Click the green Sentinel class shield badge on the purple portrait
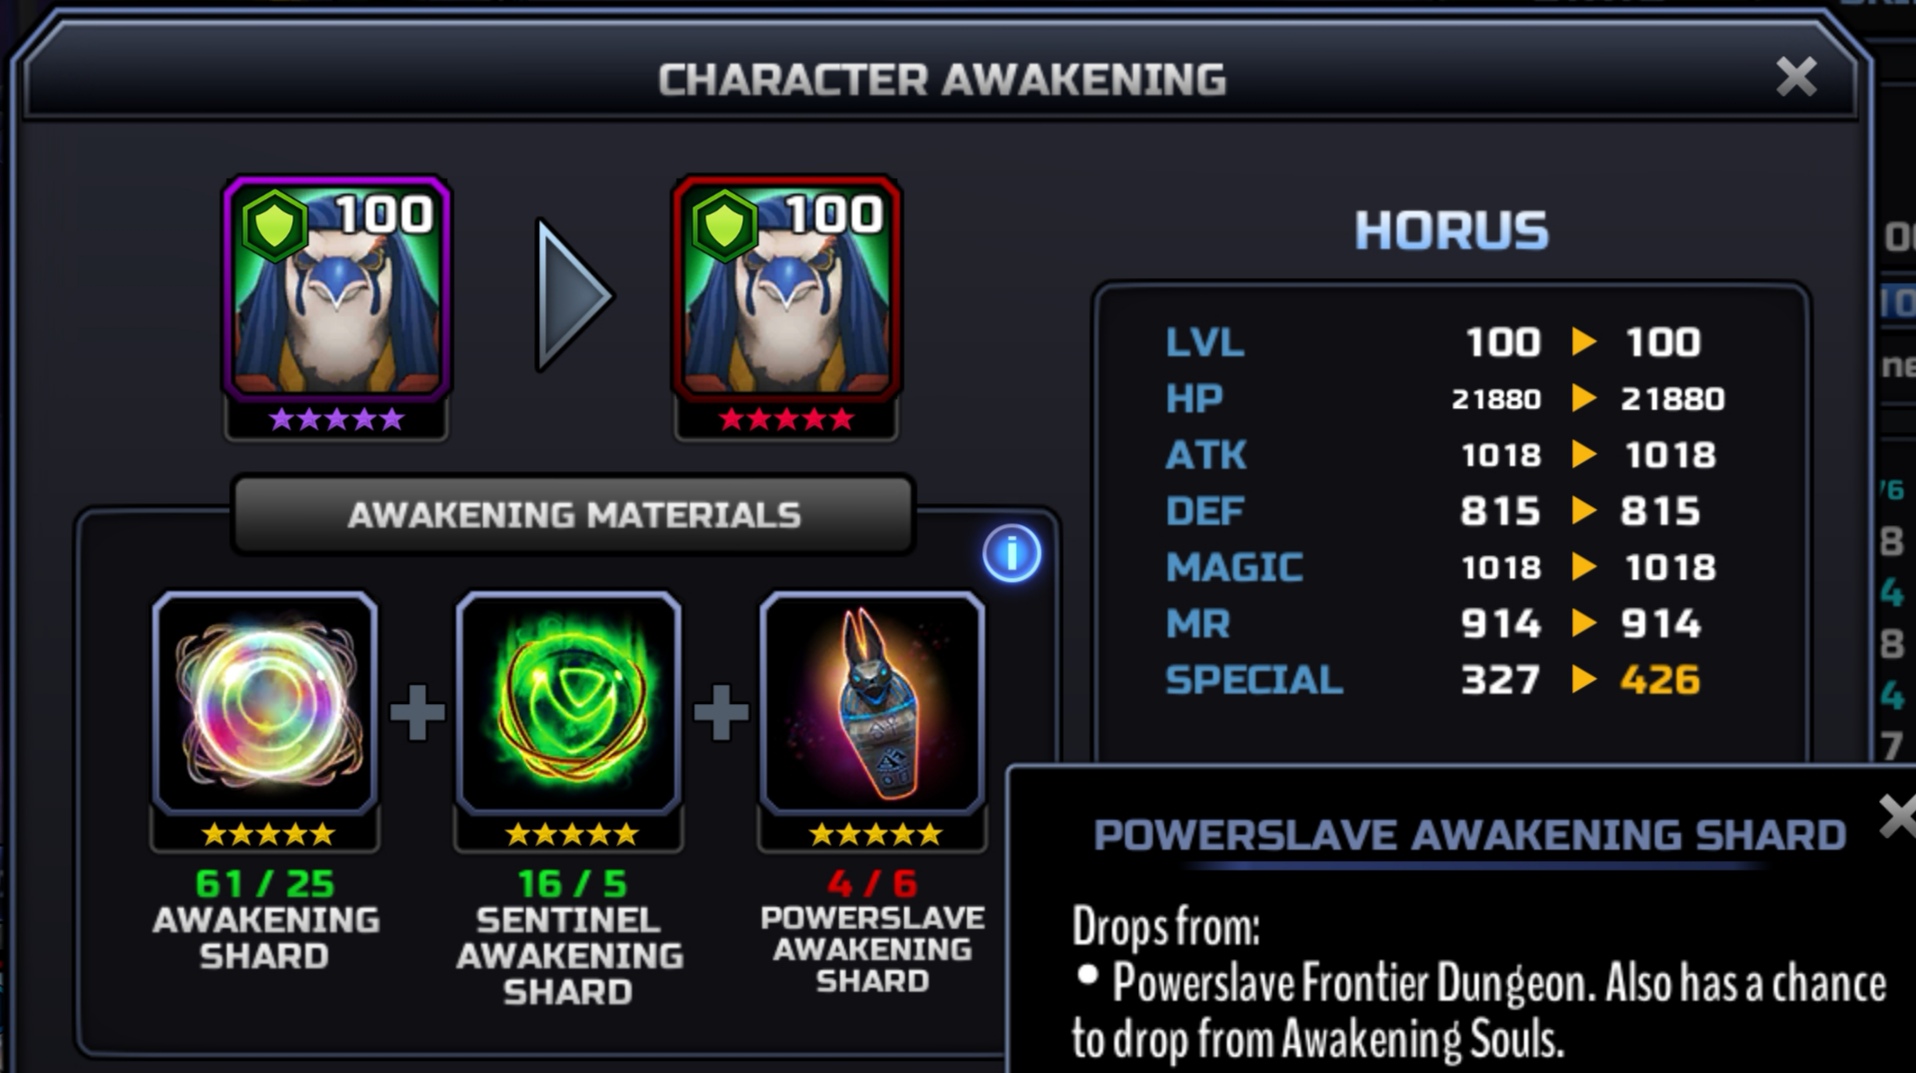 (273, 225)
